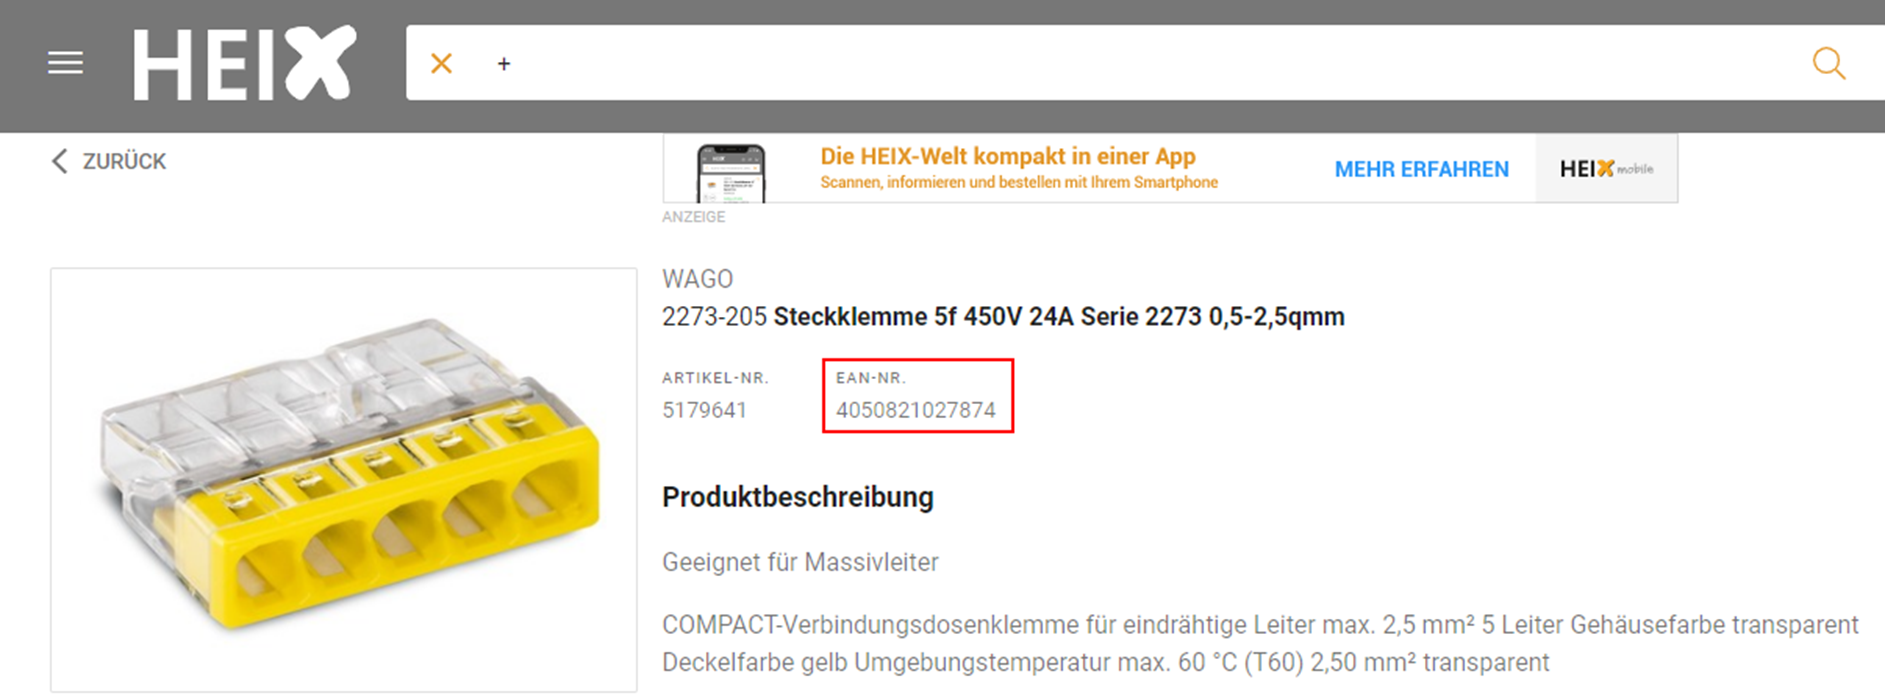The height and width of the screenshot is (696, 1885).
Task: Click the back chevron arrow icon
Action: (59, 161)
